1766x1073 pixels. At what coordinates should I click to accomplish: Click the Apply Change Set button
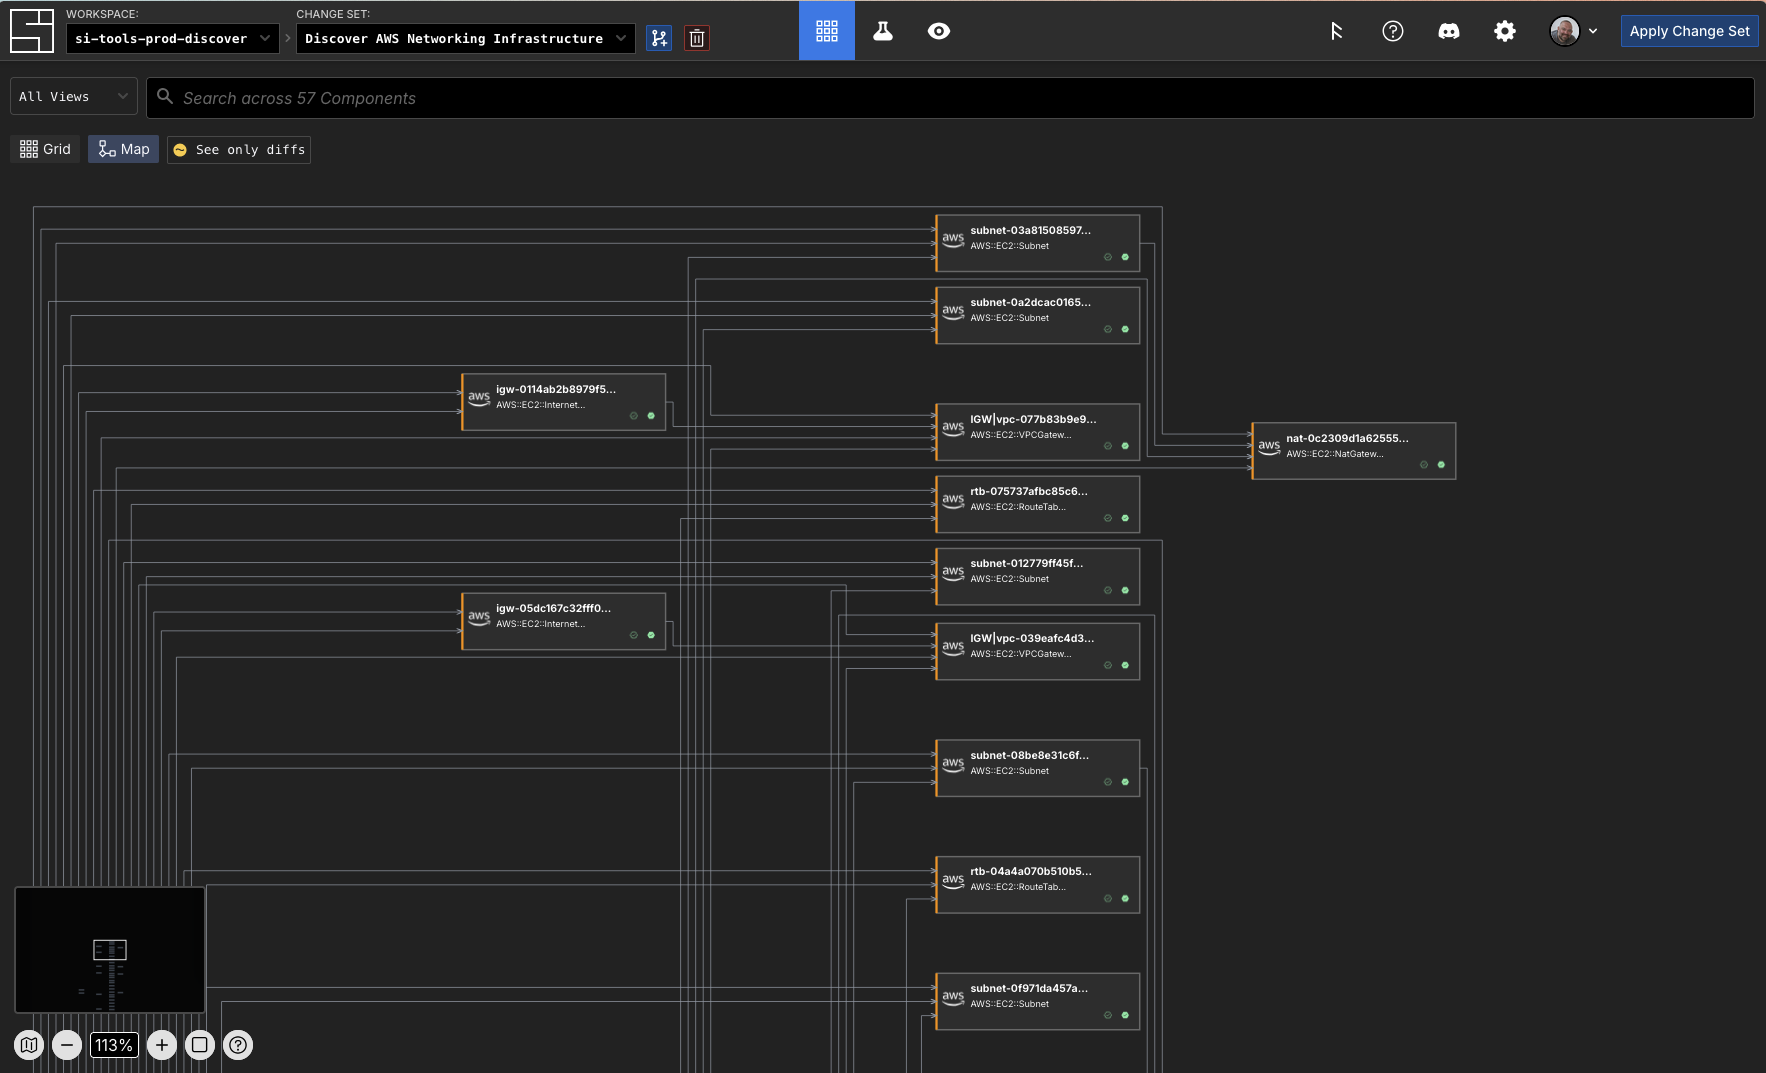[x=1689, y=31]
